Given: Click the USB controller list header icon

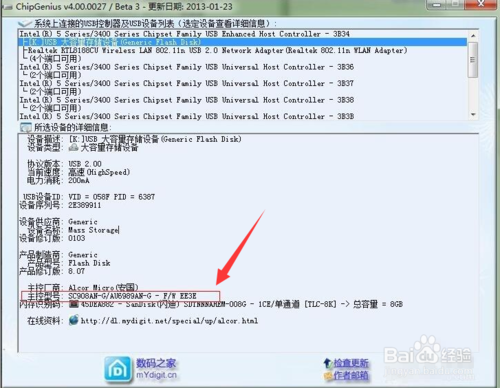Looking at the screenshot, I should tap(25, 24).
